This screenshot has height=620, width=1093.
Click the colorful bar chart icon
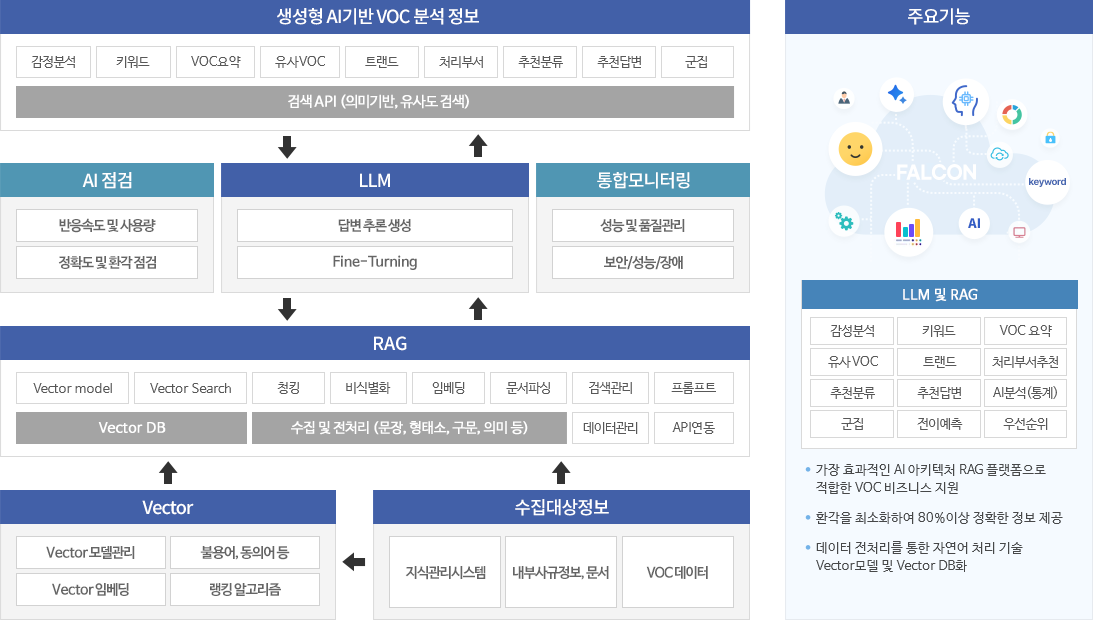tap(908, 232)
